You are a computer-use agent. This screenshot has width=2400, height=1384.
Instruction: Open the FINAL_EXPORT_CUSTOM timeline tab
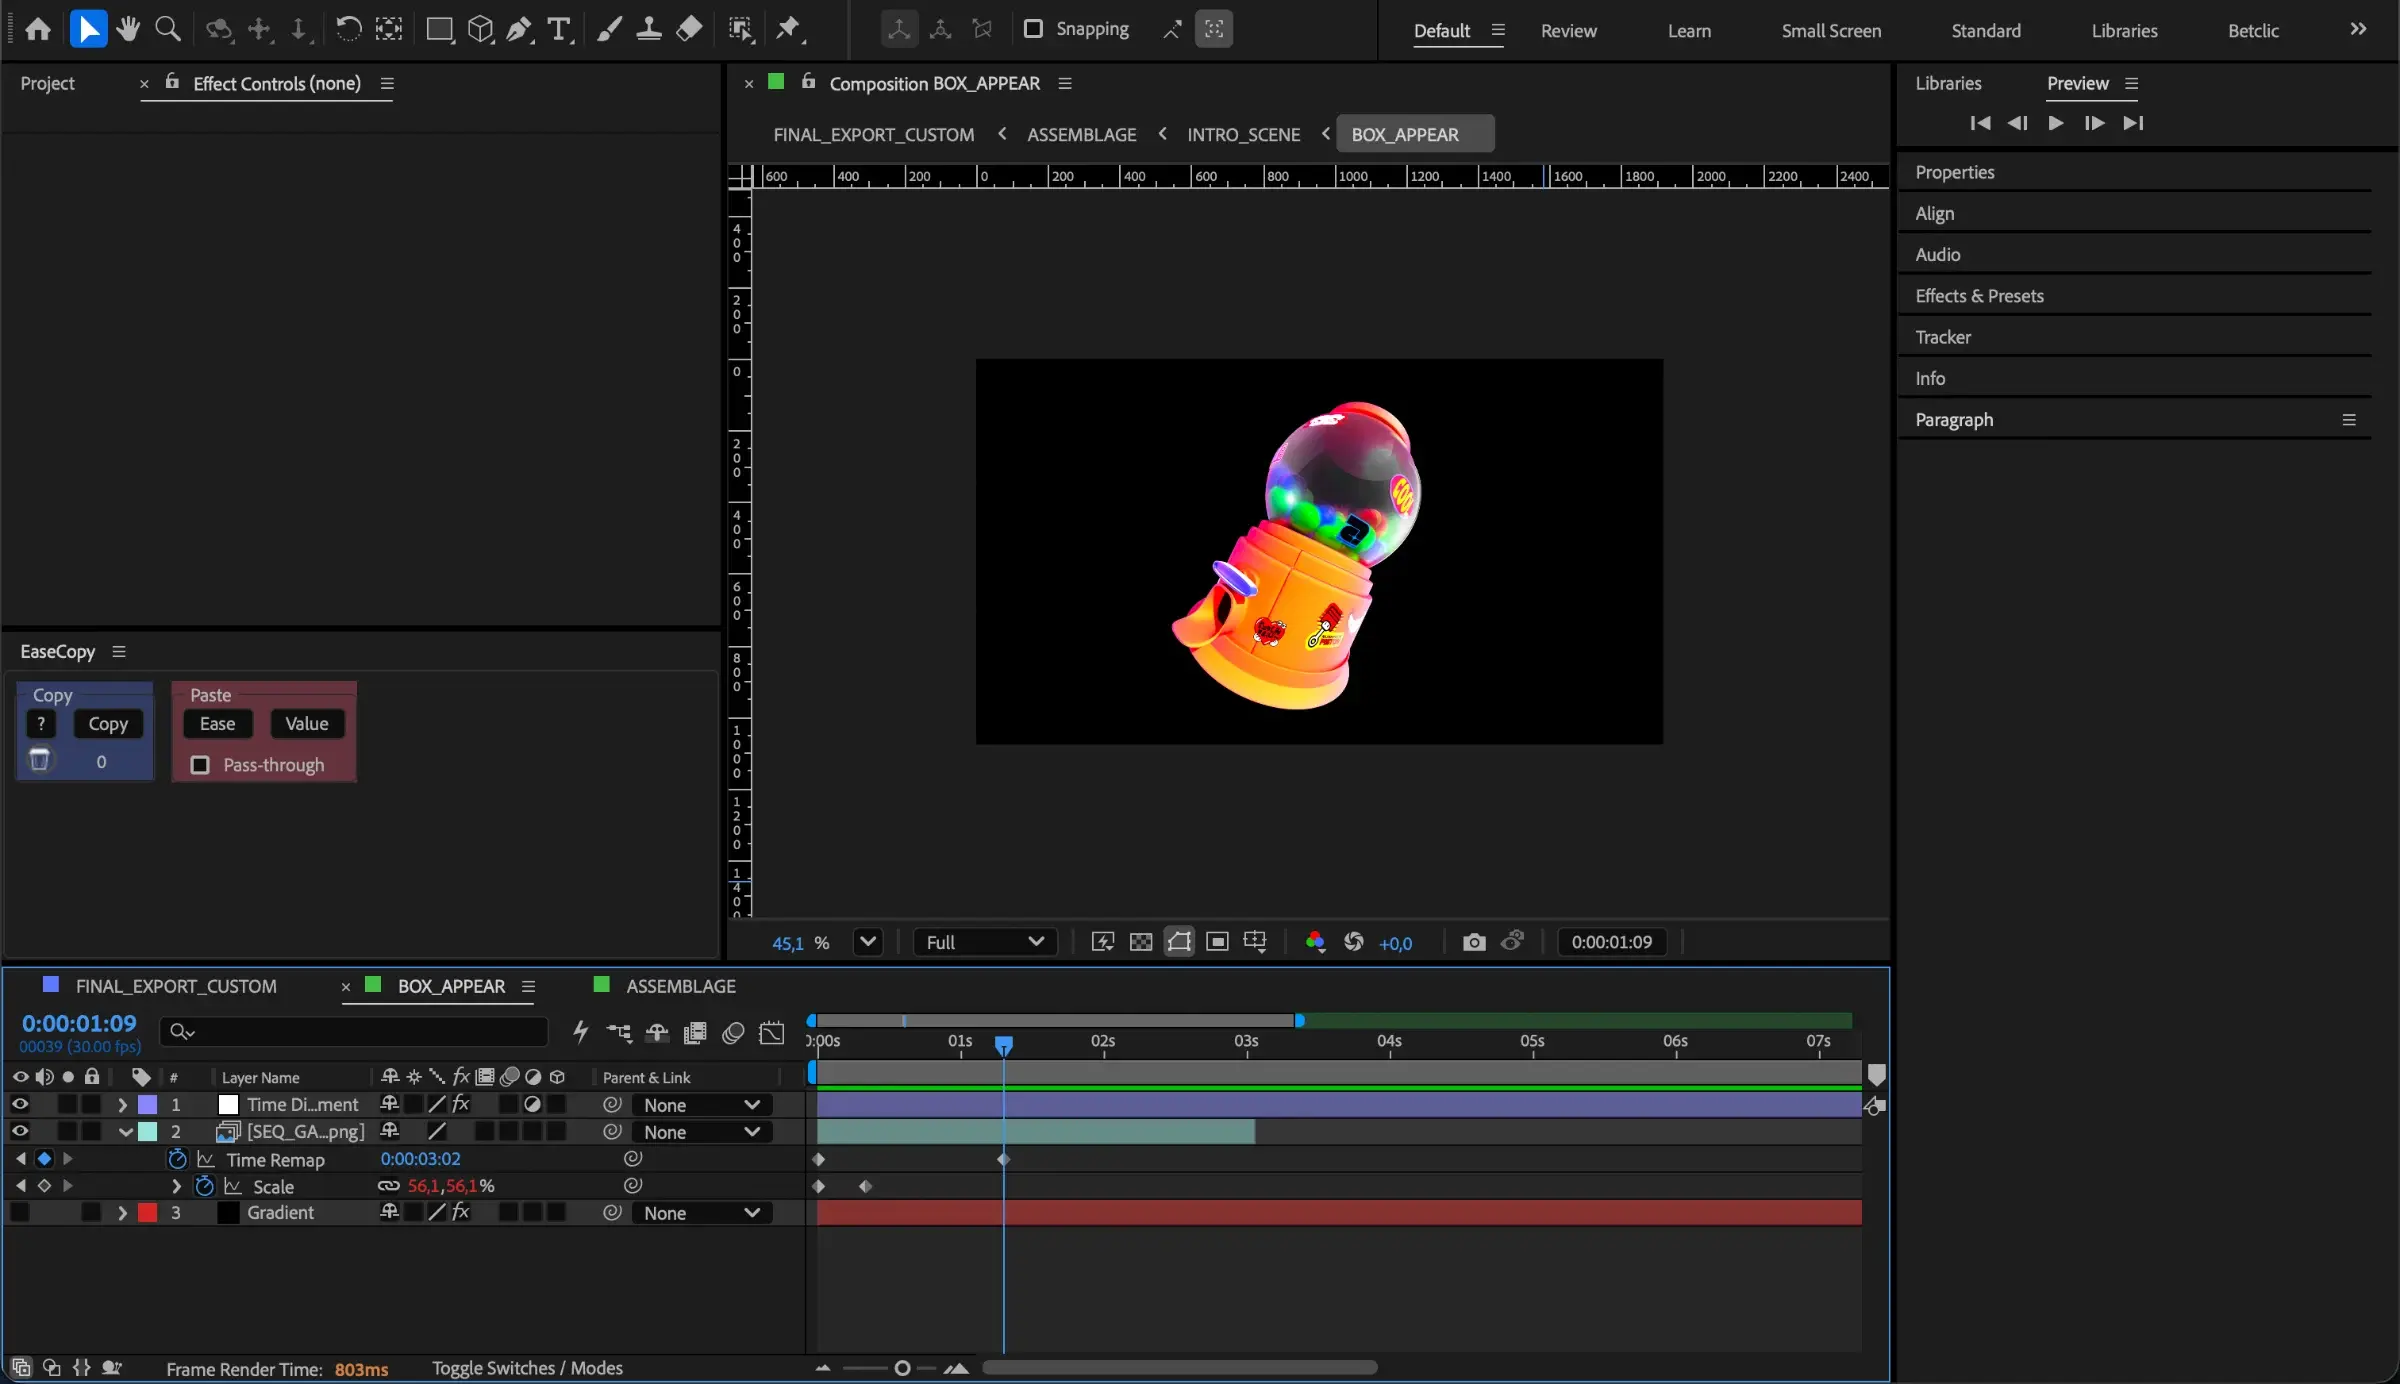coord(176,986)
